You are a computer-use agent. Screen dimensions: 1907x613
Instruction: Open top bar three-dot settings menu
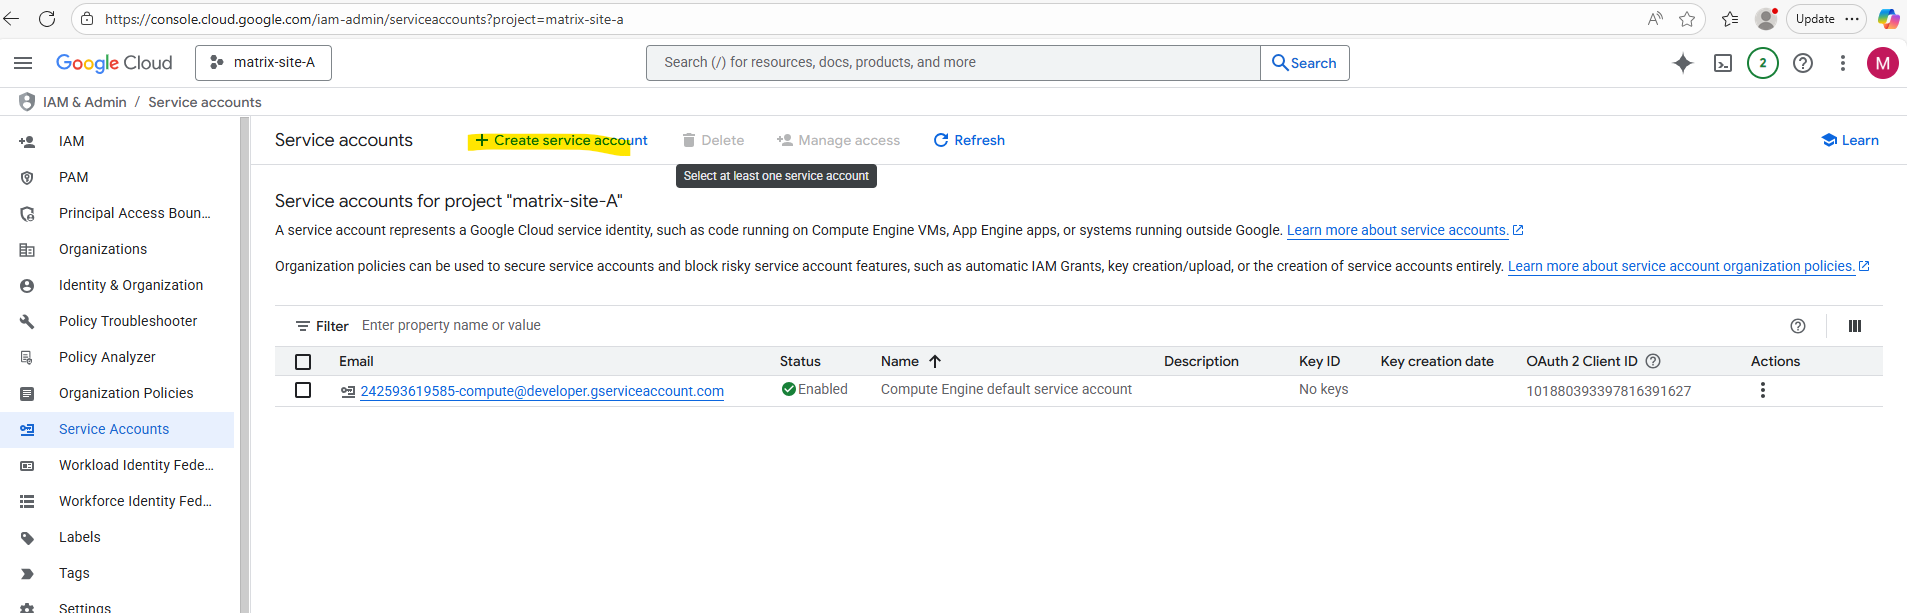coord(1843,63)
